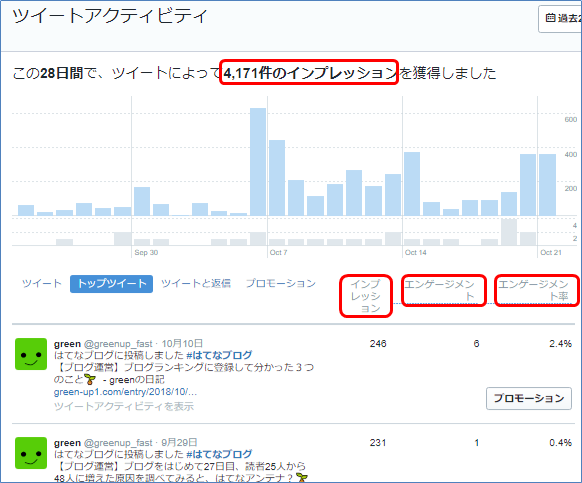The height and width of the screenshot is (483, 582).
Task: Click the 10月10日 tweet date
Action: click(x=182, y=343)
